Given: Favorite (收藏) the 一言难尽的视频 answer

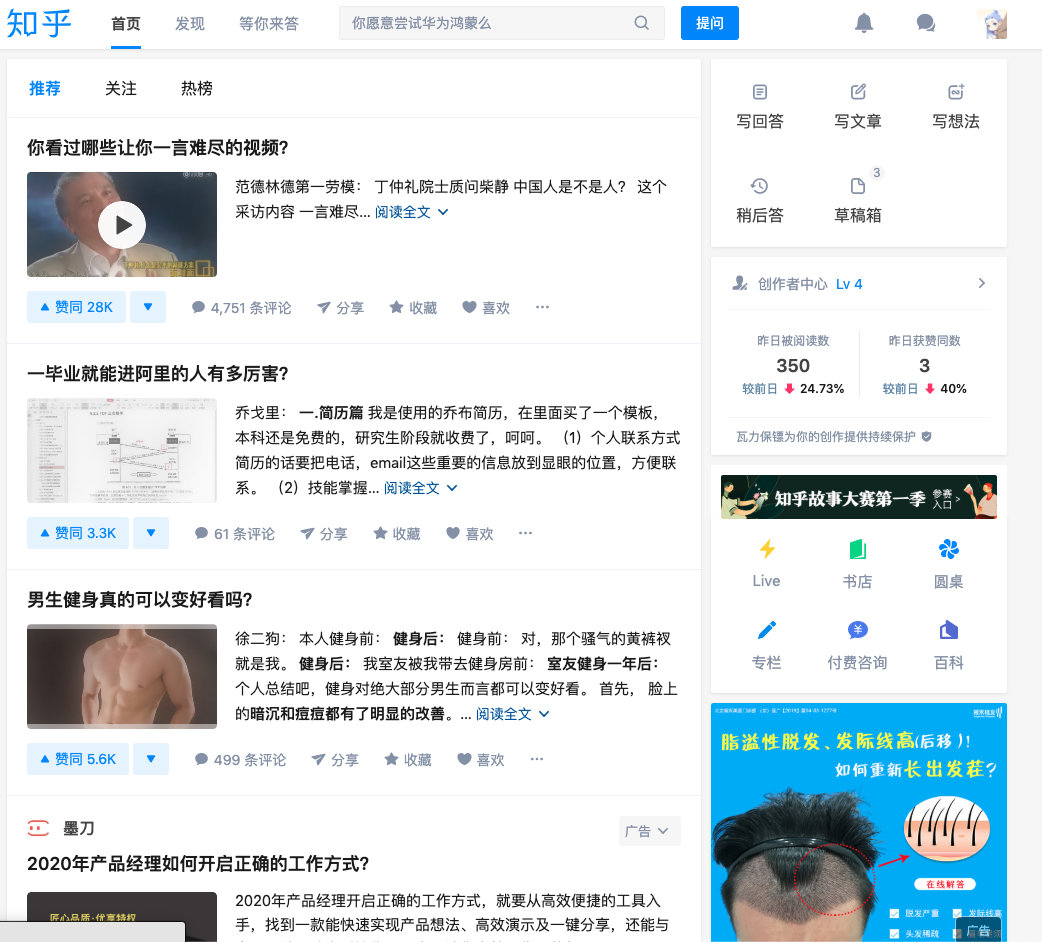Looking at the screenshot, I should pos(413,308).
